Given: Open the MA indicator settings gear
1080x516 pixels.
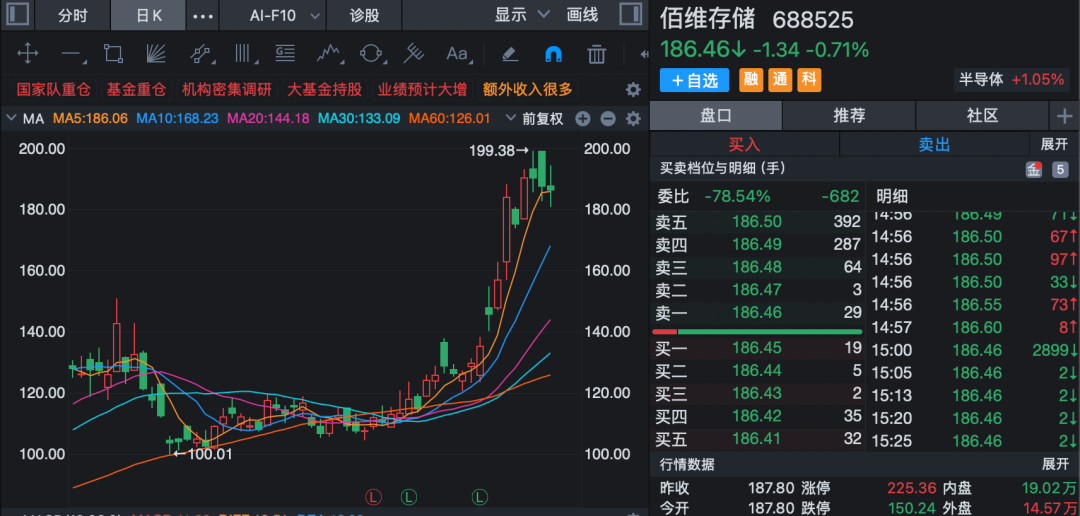Looking at the screenshot, I should pos(632,119).
